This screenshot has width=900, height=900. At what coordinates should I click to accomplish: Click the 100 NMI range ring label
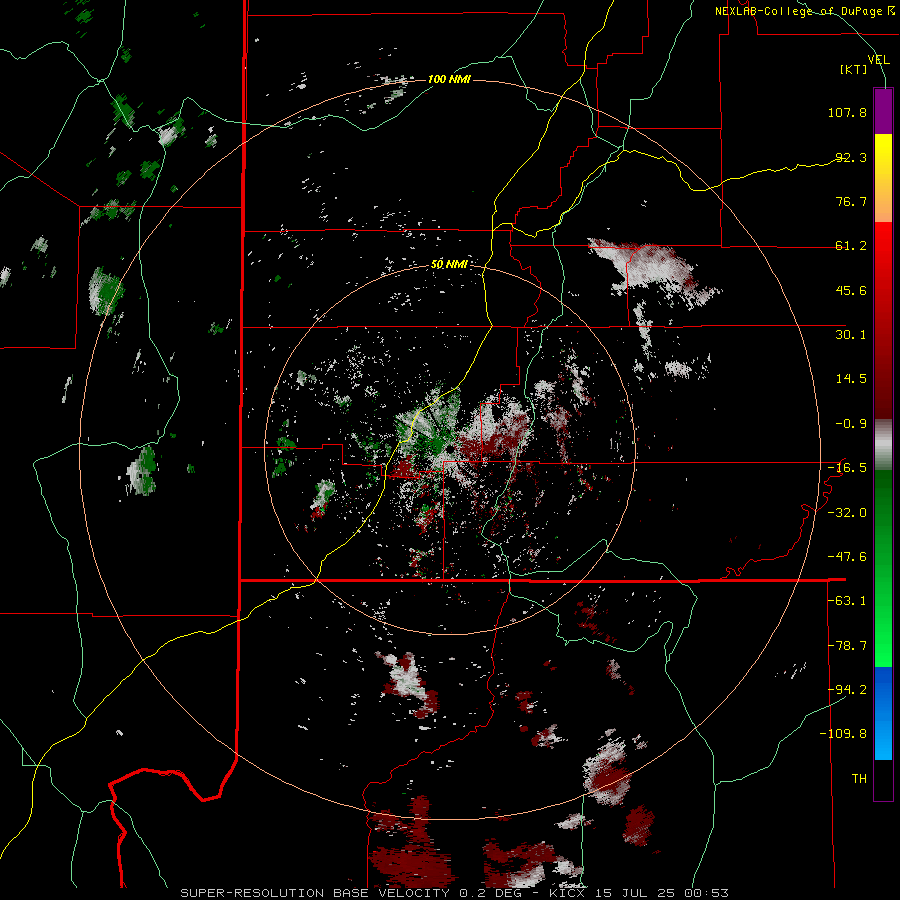(x=449, y=79)
